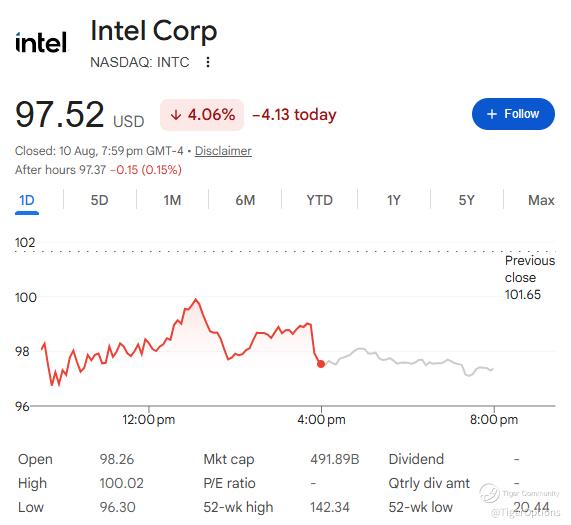Open the Disclaimer link
The height and width of the screenshot is (525, 571).
click(x=223, y=151)
